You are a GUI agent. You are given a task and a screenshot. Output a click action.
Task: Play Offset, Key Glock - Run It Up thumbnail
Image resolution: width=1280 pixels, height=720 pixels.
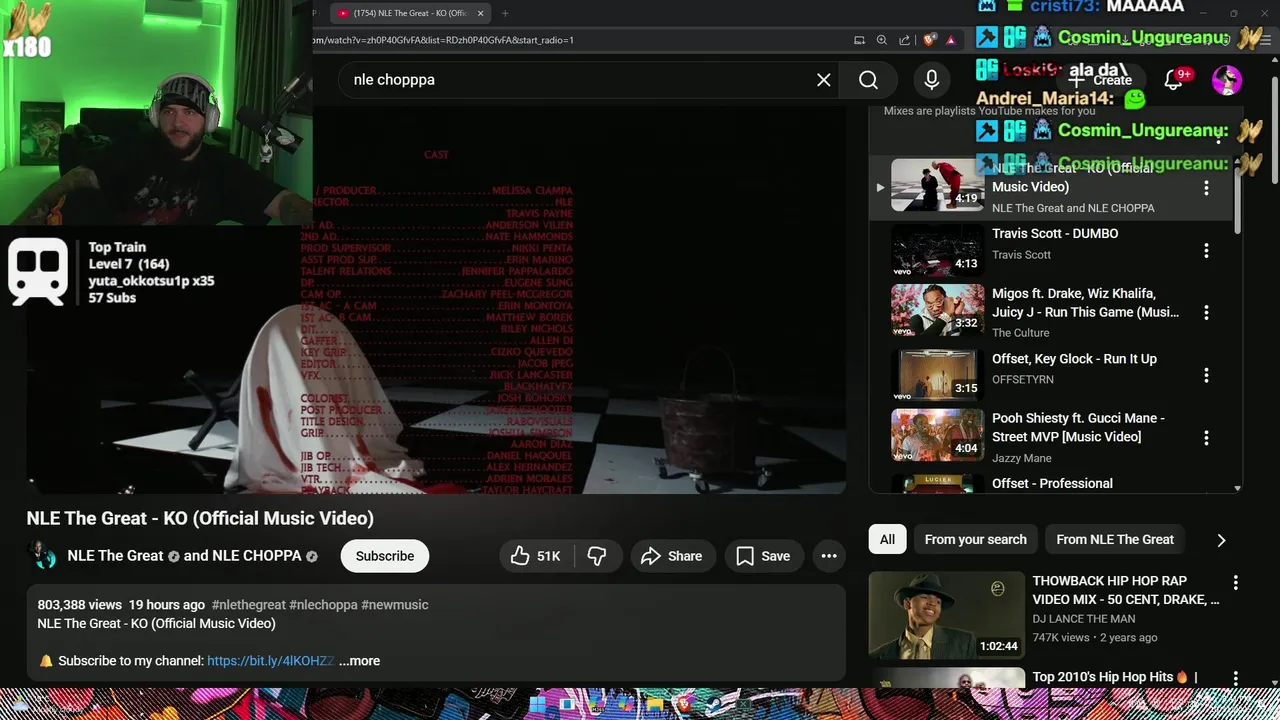tap(938, 374)
